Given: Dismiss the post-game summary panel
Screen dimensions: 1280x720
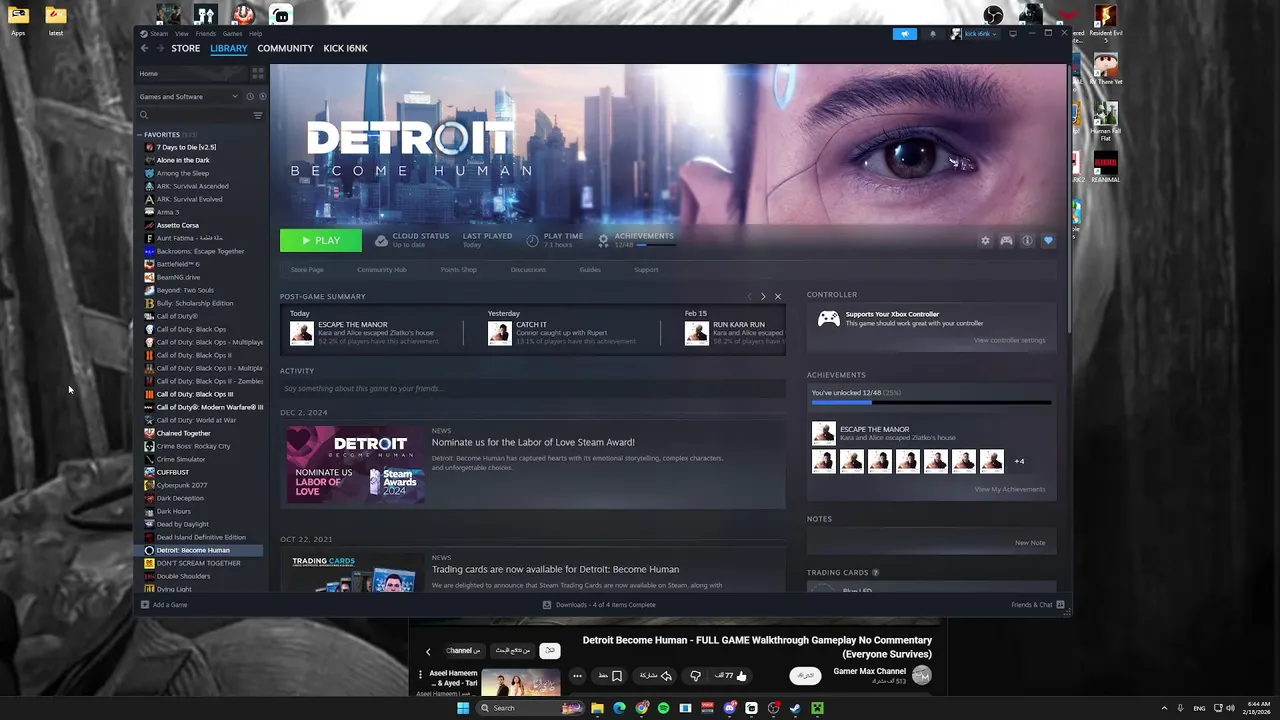Looking at the screenshot, I should pos(778,296).
